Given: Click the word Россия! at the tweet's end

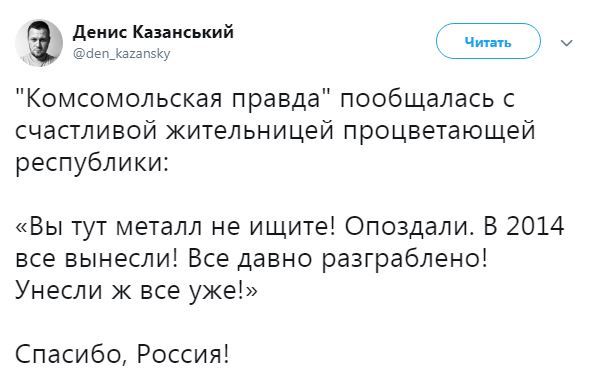Looking at the screenshot, I should click(183, 354).
